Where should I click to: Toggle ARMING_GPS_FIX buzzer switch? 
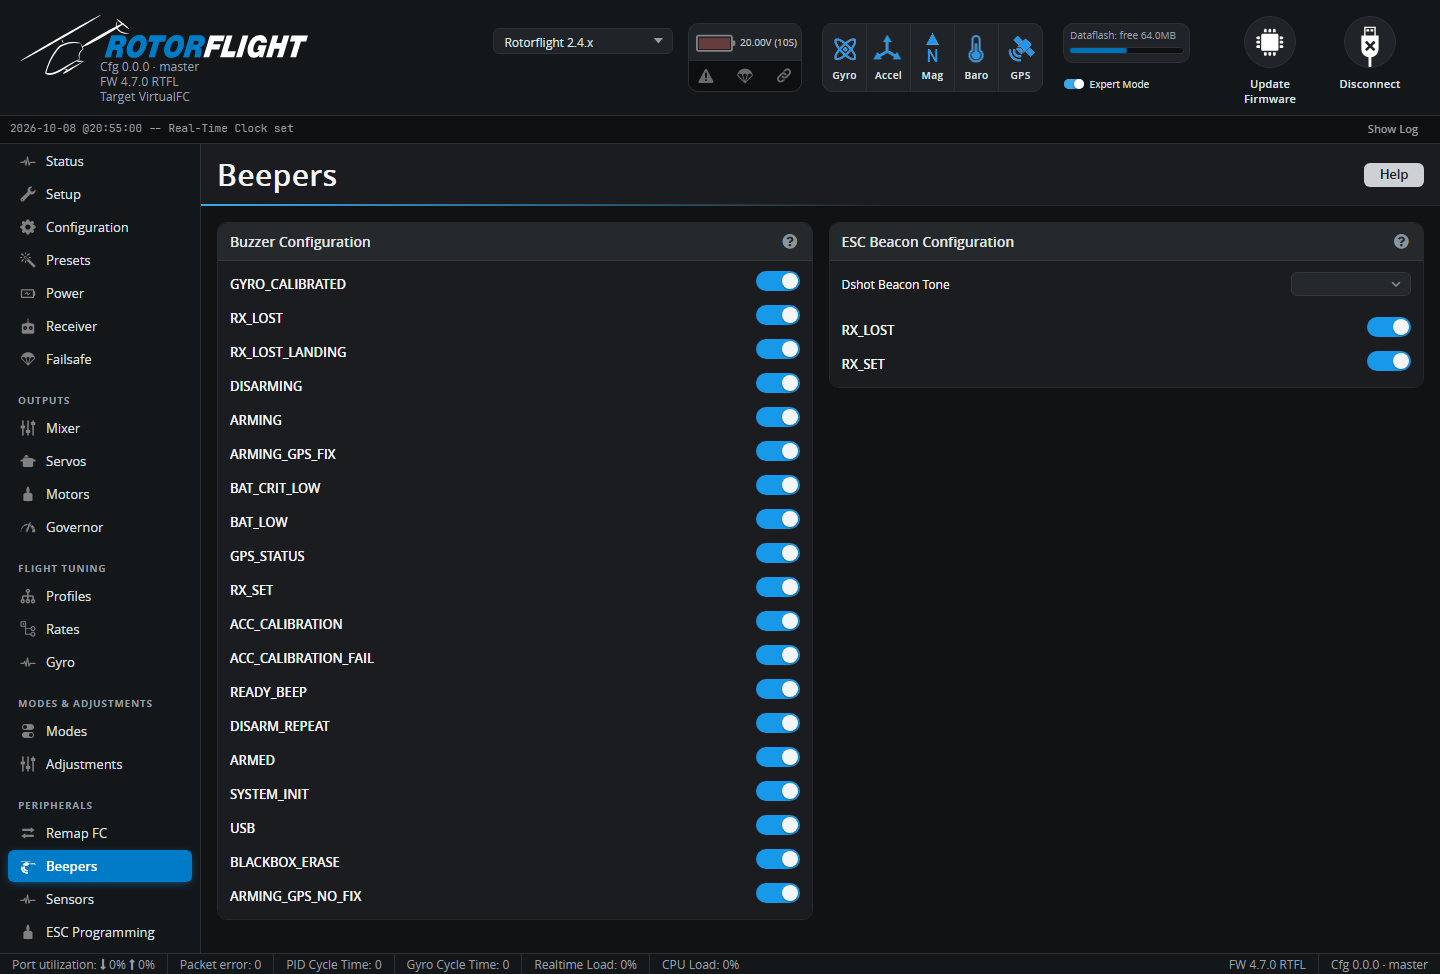(778, 451)
